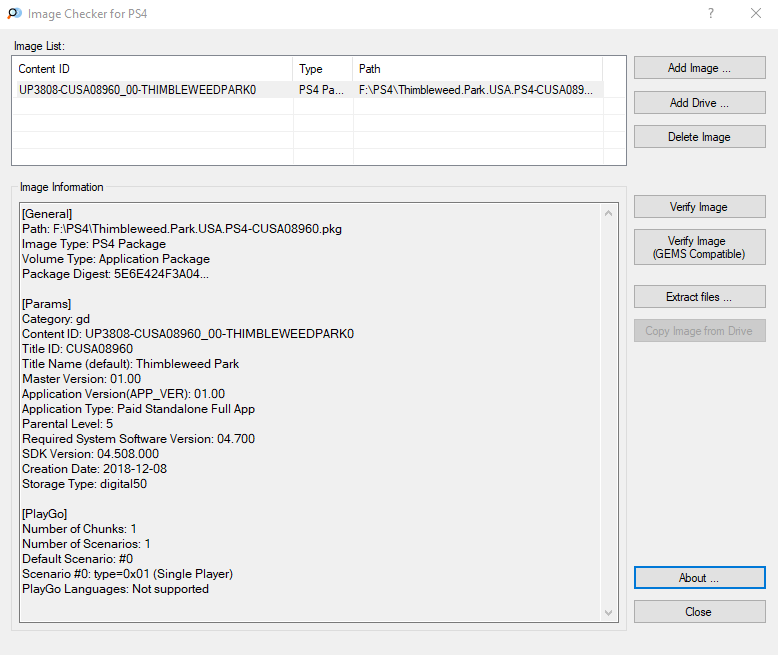Click the Image Checker magnifier app icon
Screen dimensions: 778x655
pyautogui.click(x=14, y=13)
